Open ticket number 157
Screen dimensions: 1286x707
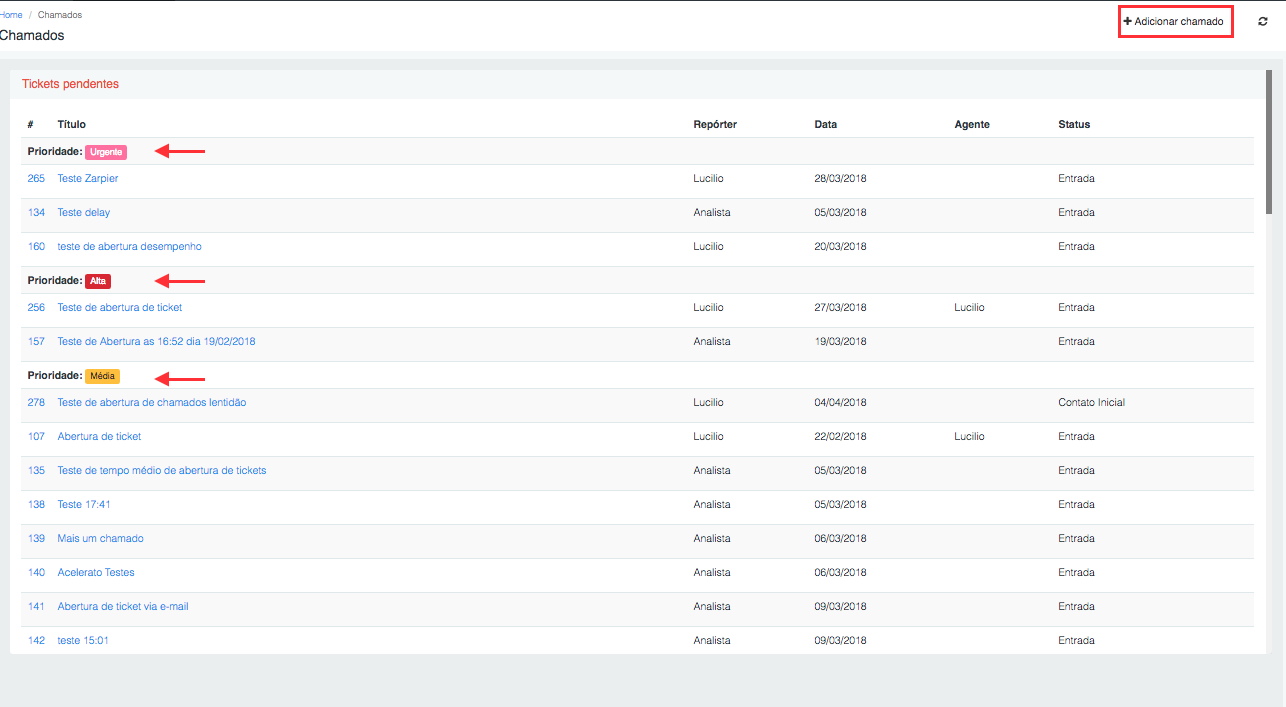[x=36, y=341]
